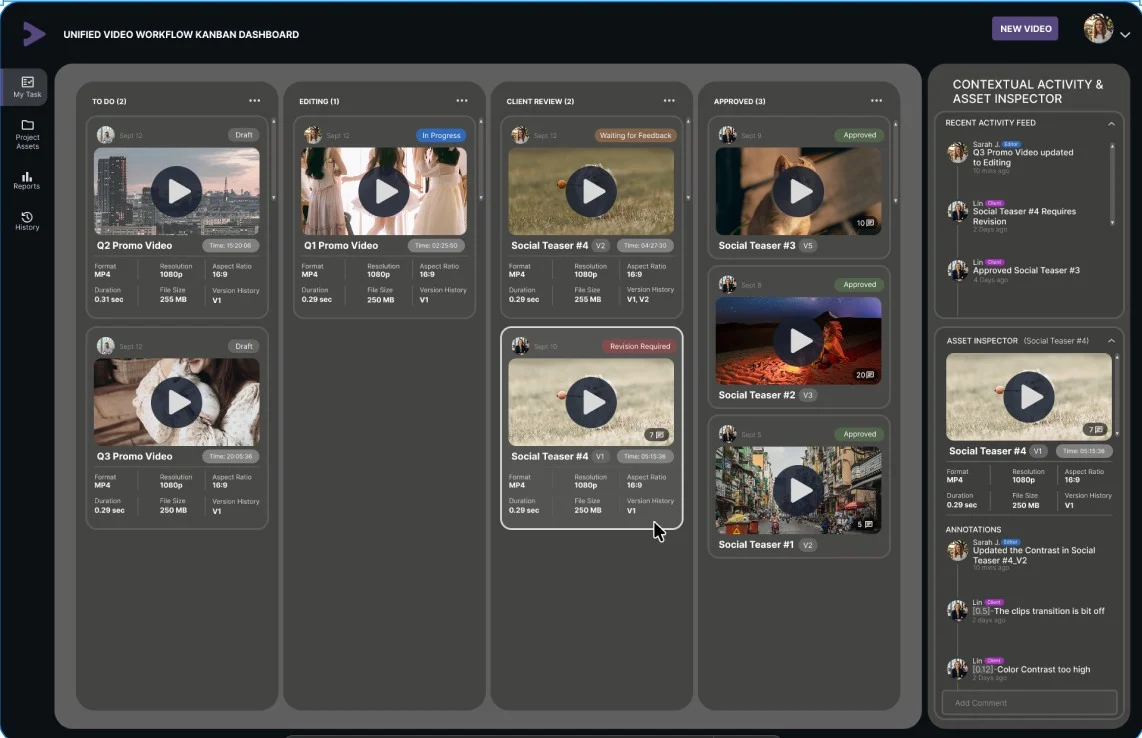Click the V3 version tag on Social Teaser #2
This screenshot has height=738, width=1142.
[807, 395]
